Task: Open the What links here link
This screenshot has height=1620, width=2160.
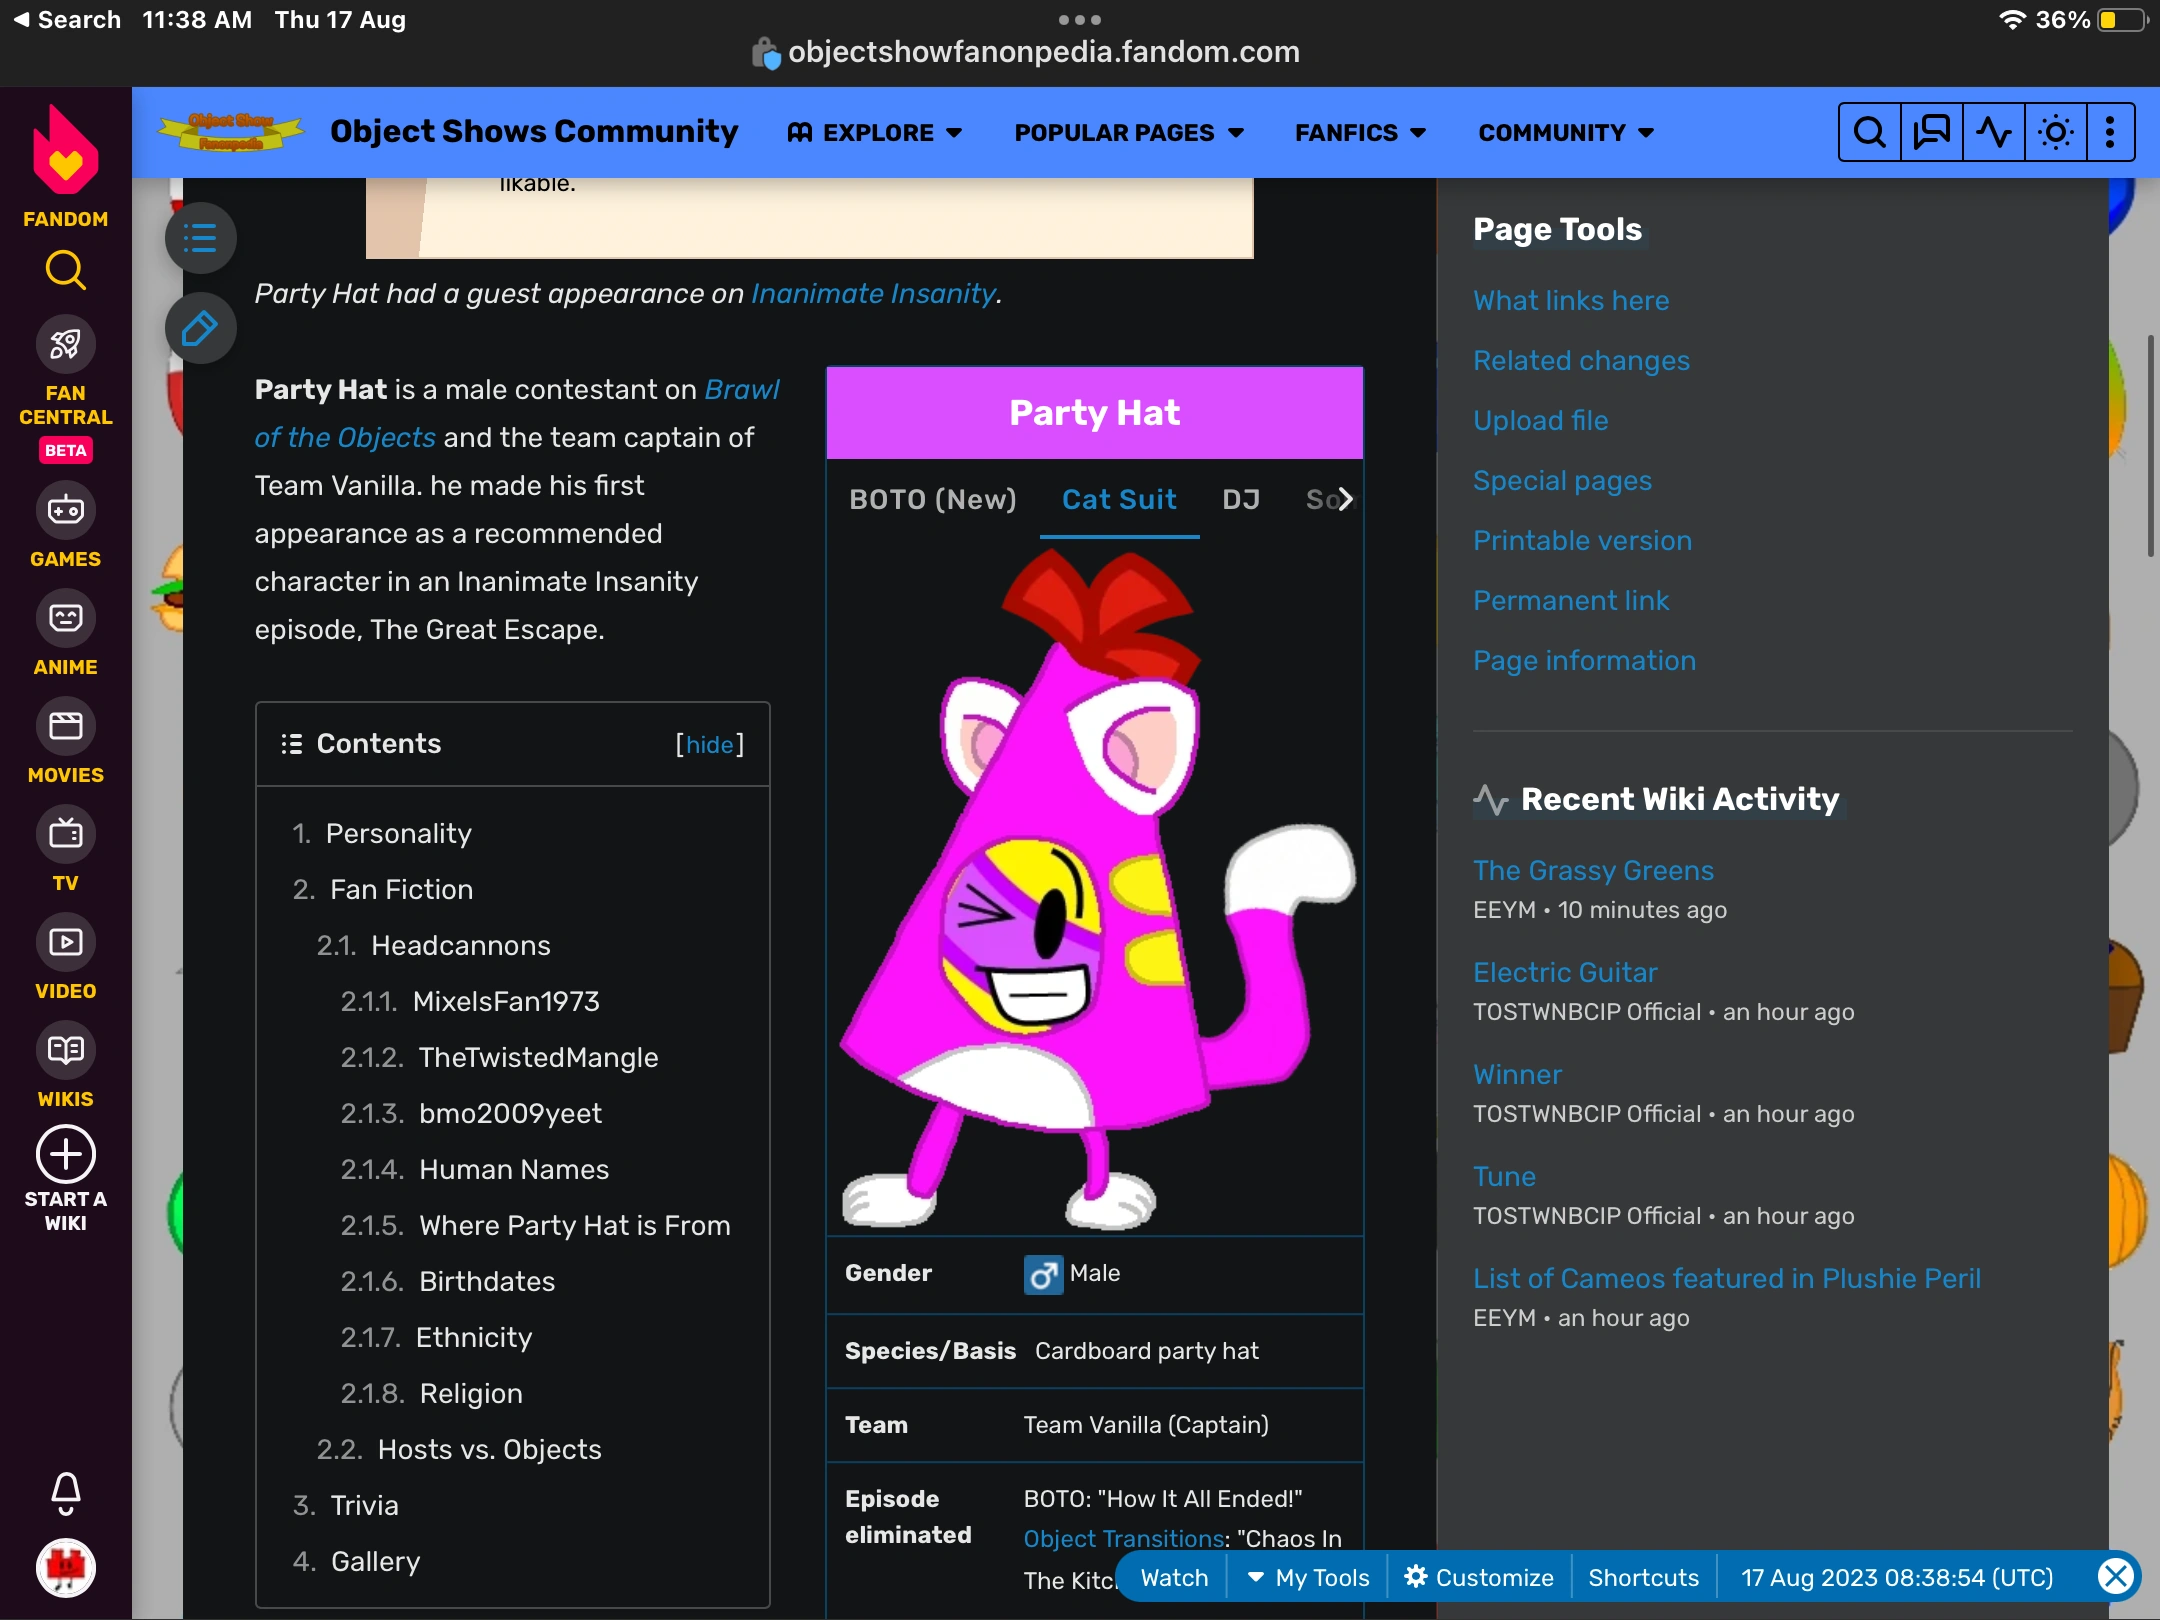Action: point(1570,300)
